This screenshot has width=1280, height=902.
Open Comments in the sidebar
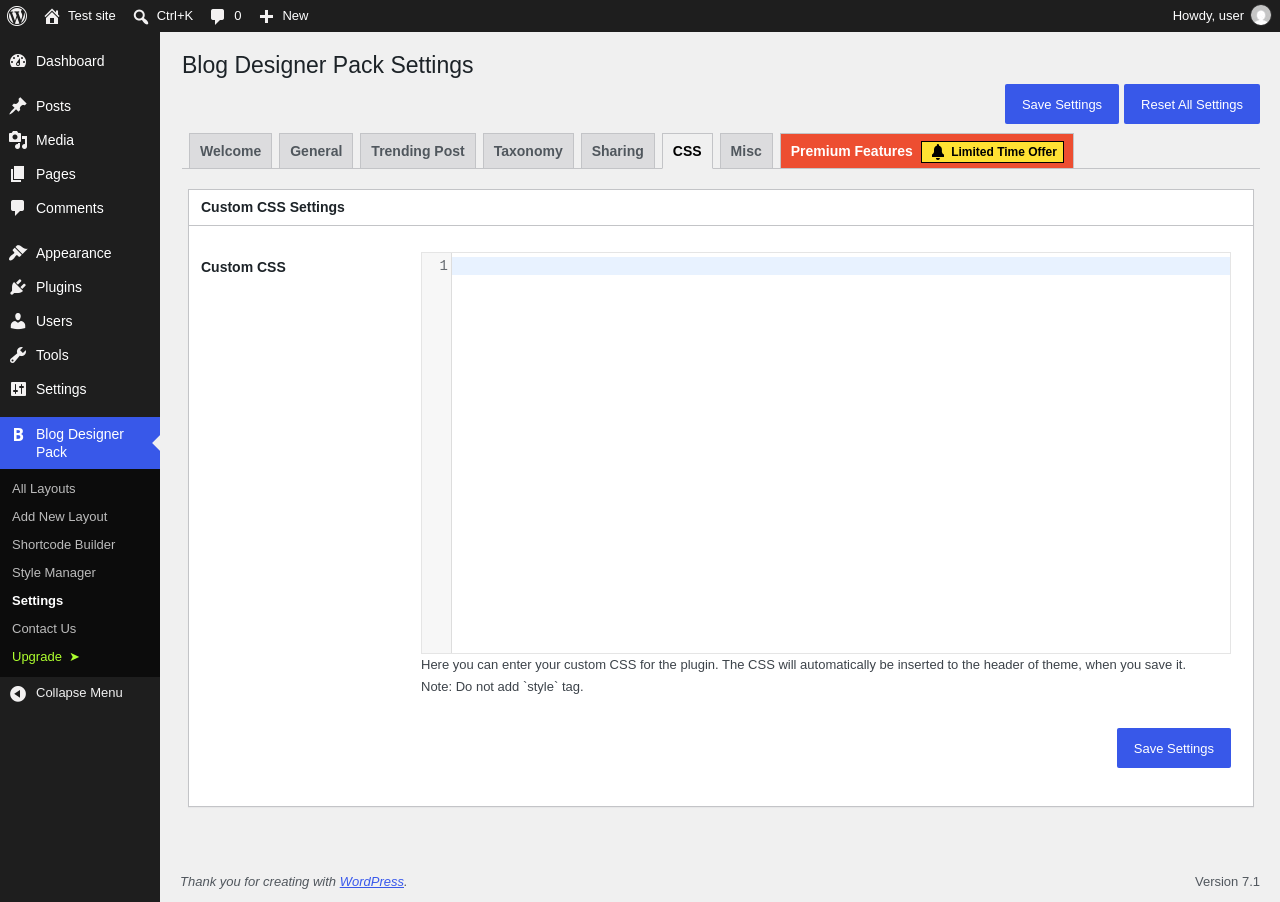click(x=80, y=208)
